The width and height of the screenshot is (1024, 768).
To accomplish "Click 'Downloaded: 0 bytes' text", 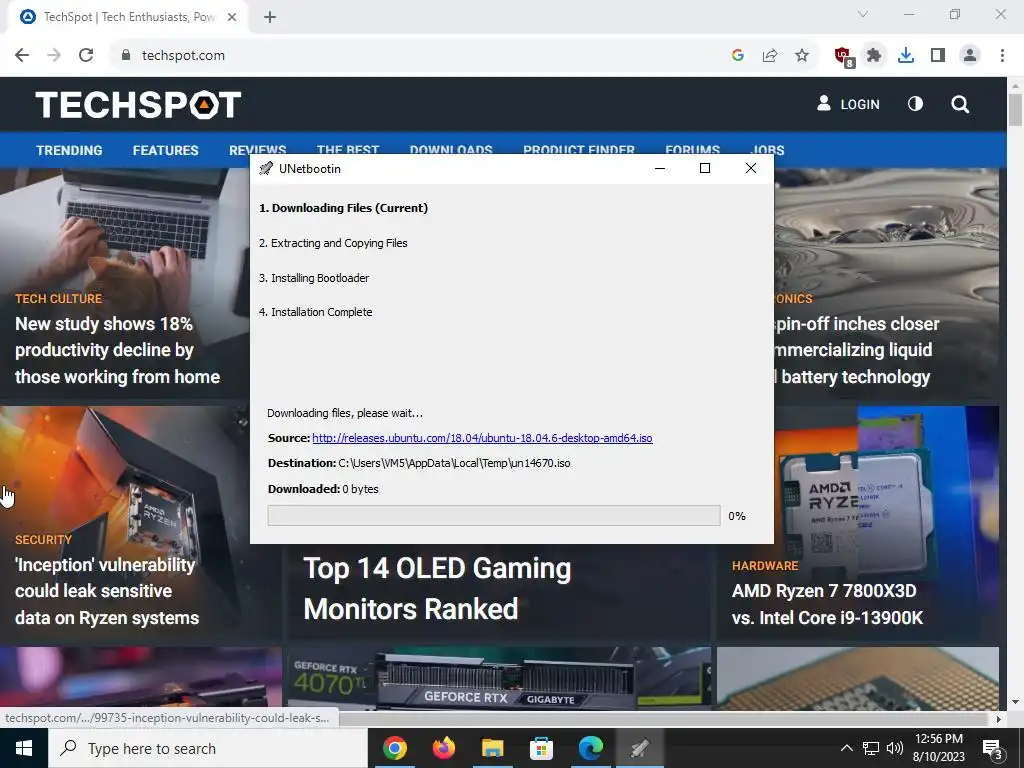I will pos(323,488).
